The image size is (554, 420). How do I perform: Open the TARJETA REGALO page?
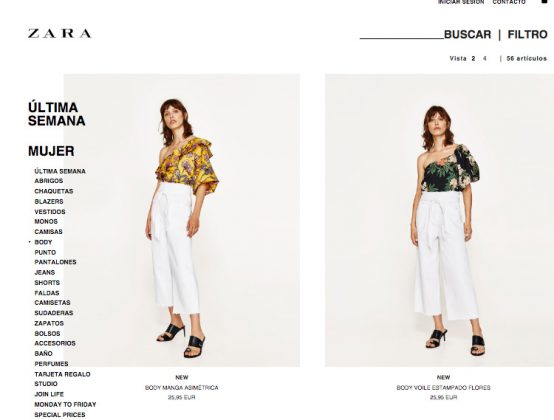click(63, 374)
